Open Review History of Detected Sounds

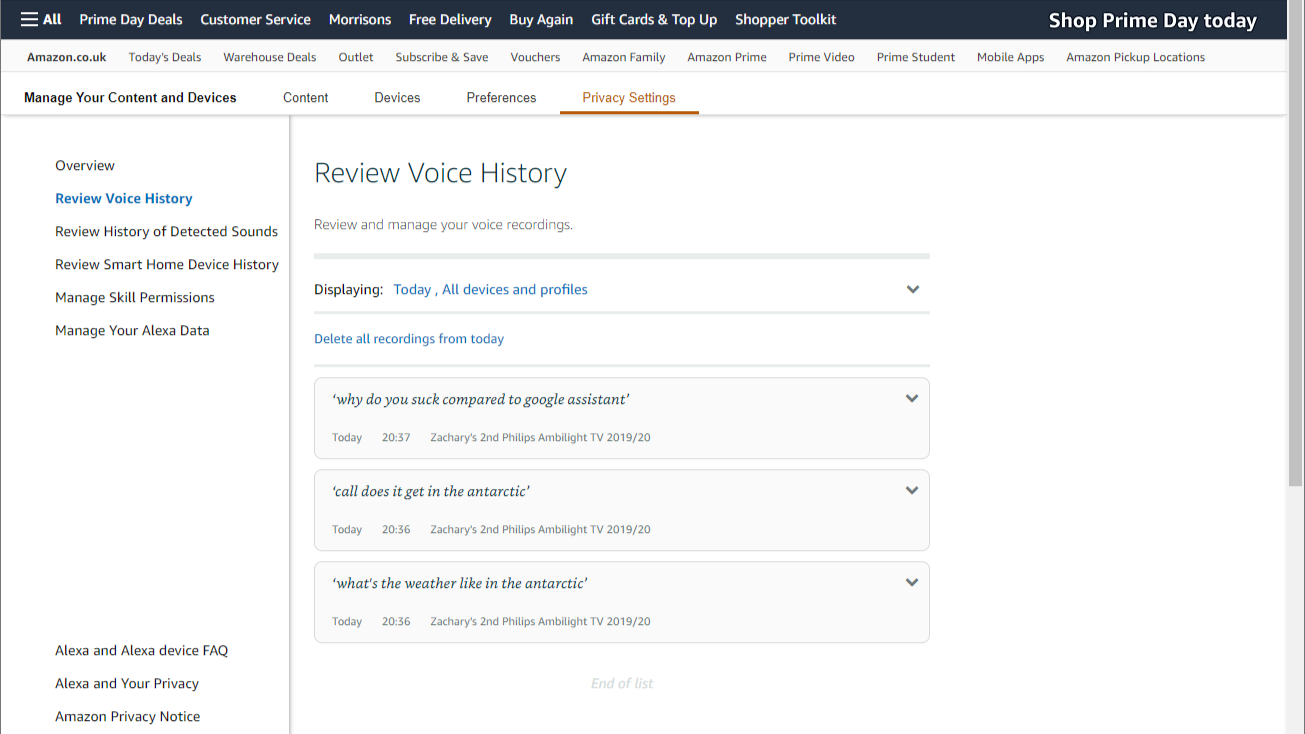(x=166, y=232)
